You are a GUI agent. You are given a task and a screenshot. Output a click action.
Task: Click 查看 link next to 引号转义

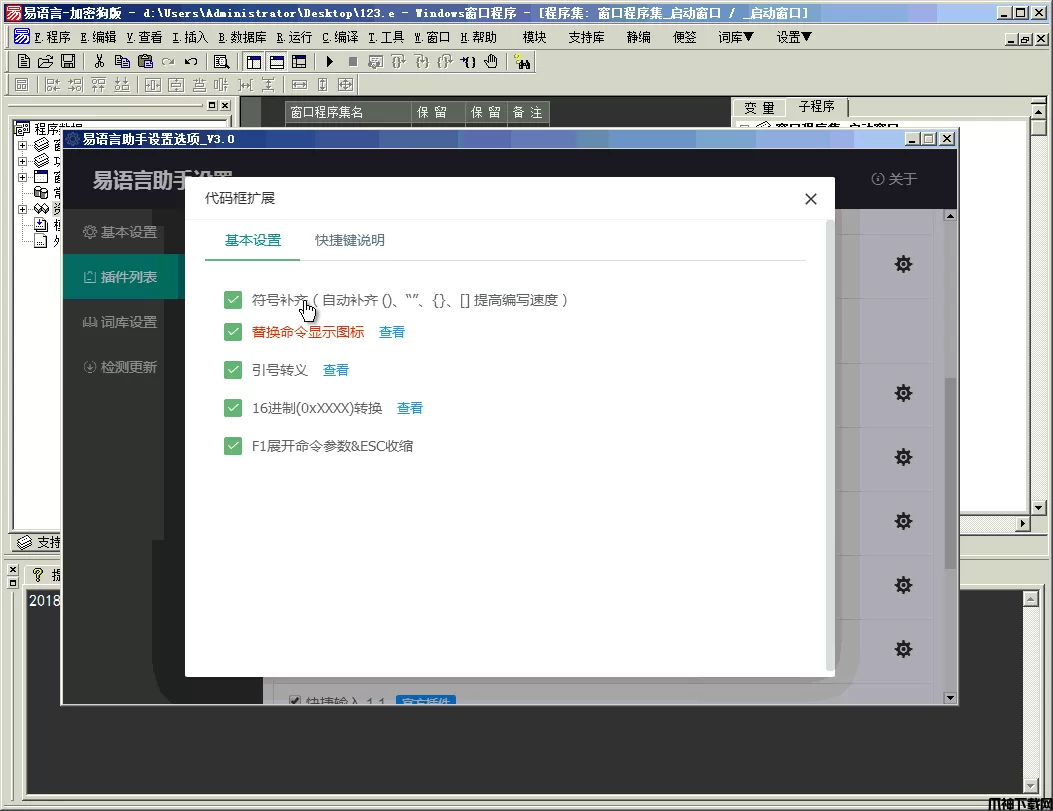point(336,370)
